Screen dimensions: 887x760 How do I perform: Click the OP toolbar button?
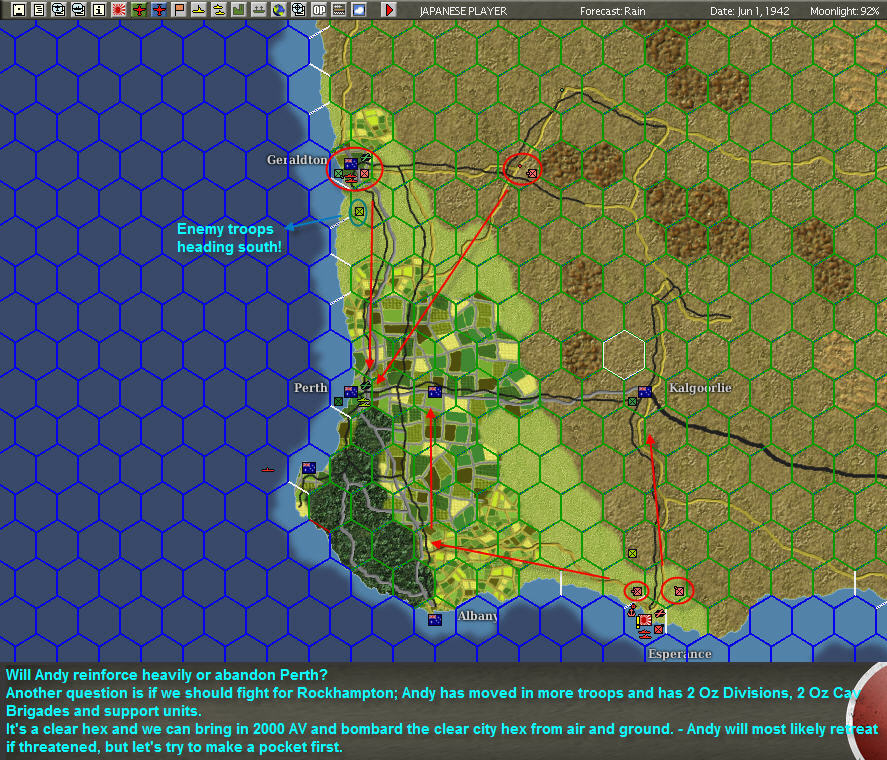(319, 10)
